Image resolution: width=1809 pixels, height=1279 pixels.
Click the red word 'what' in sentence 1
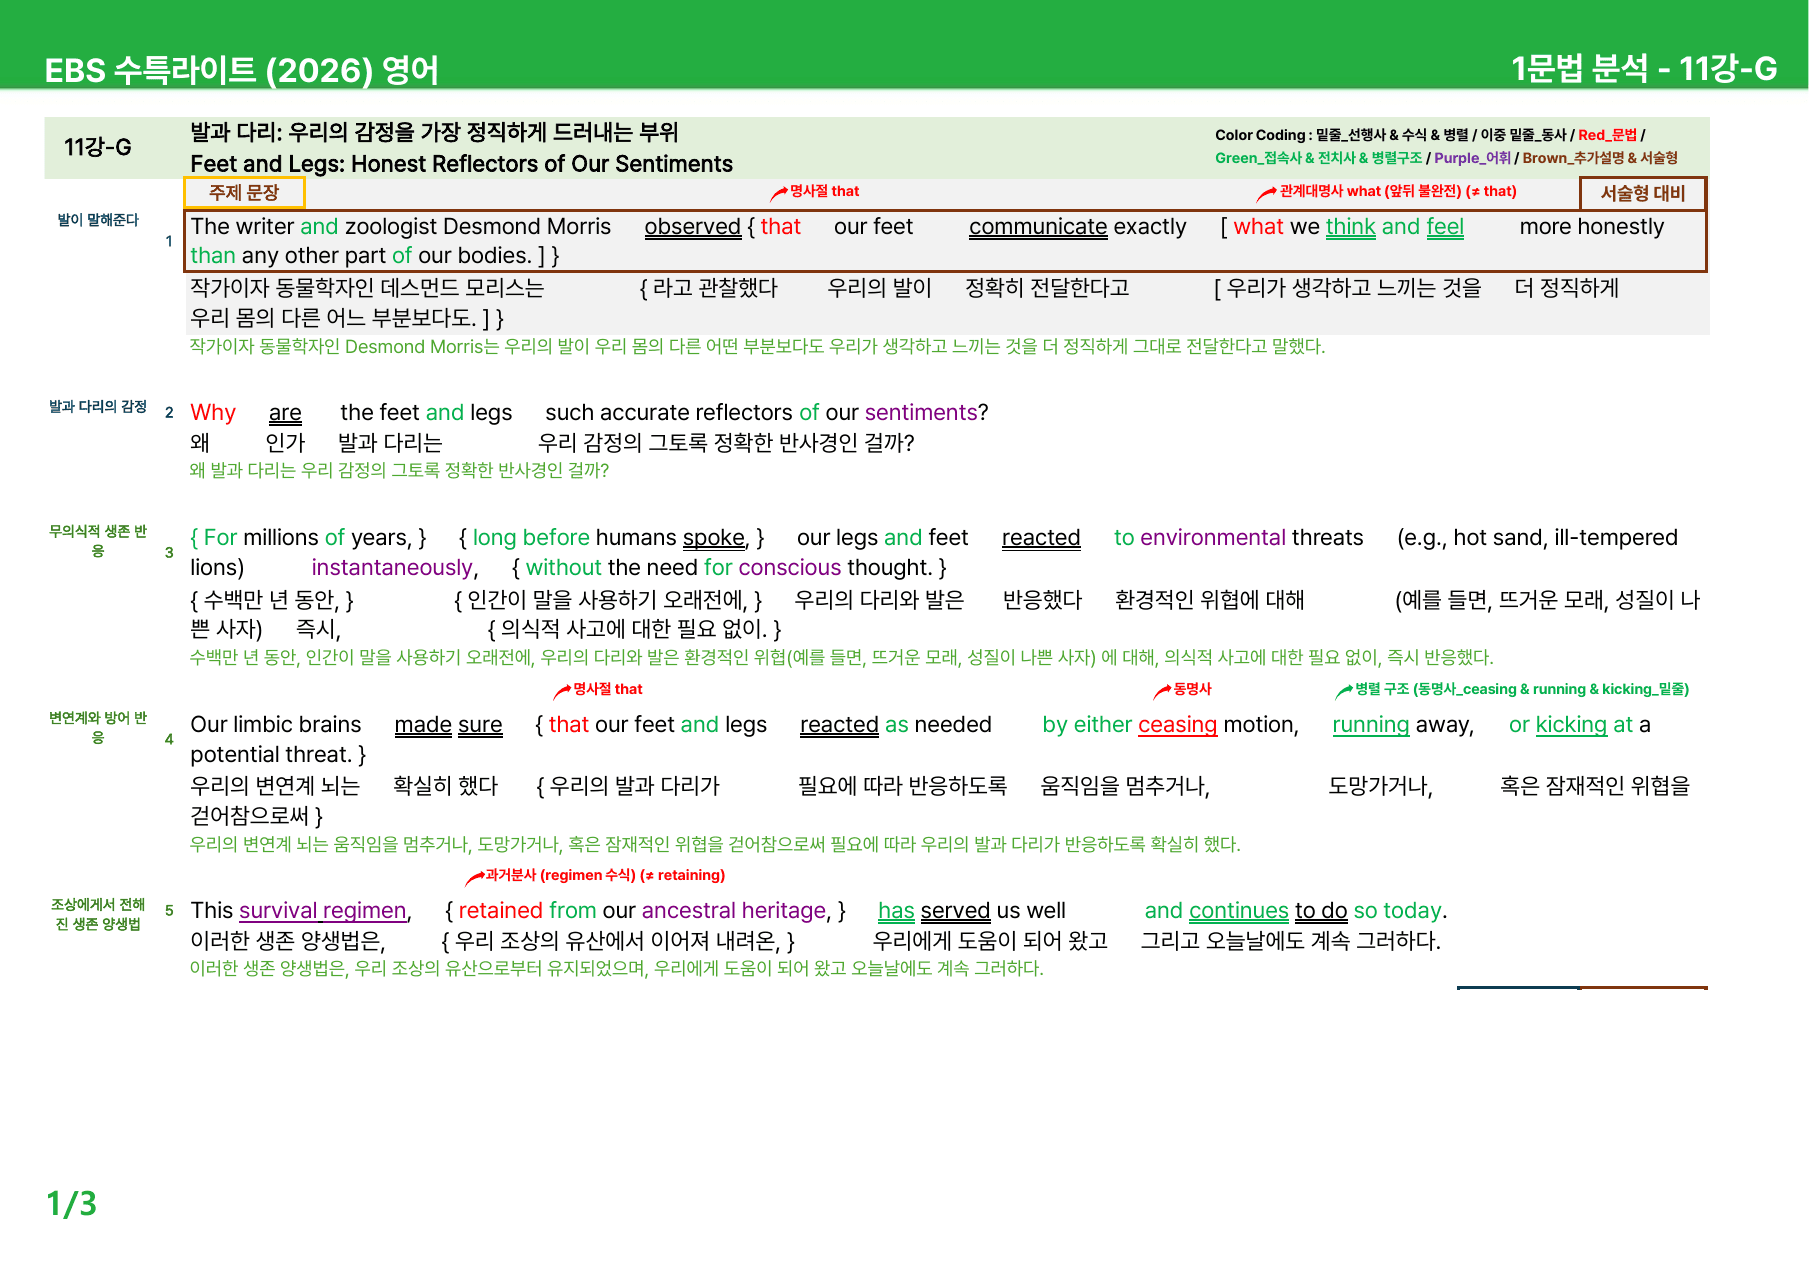pos(1258,227)
